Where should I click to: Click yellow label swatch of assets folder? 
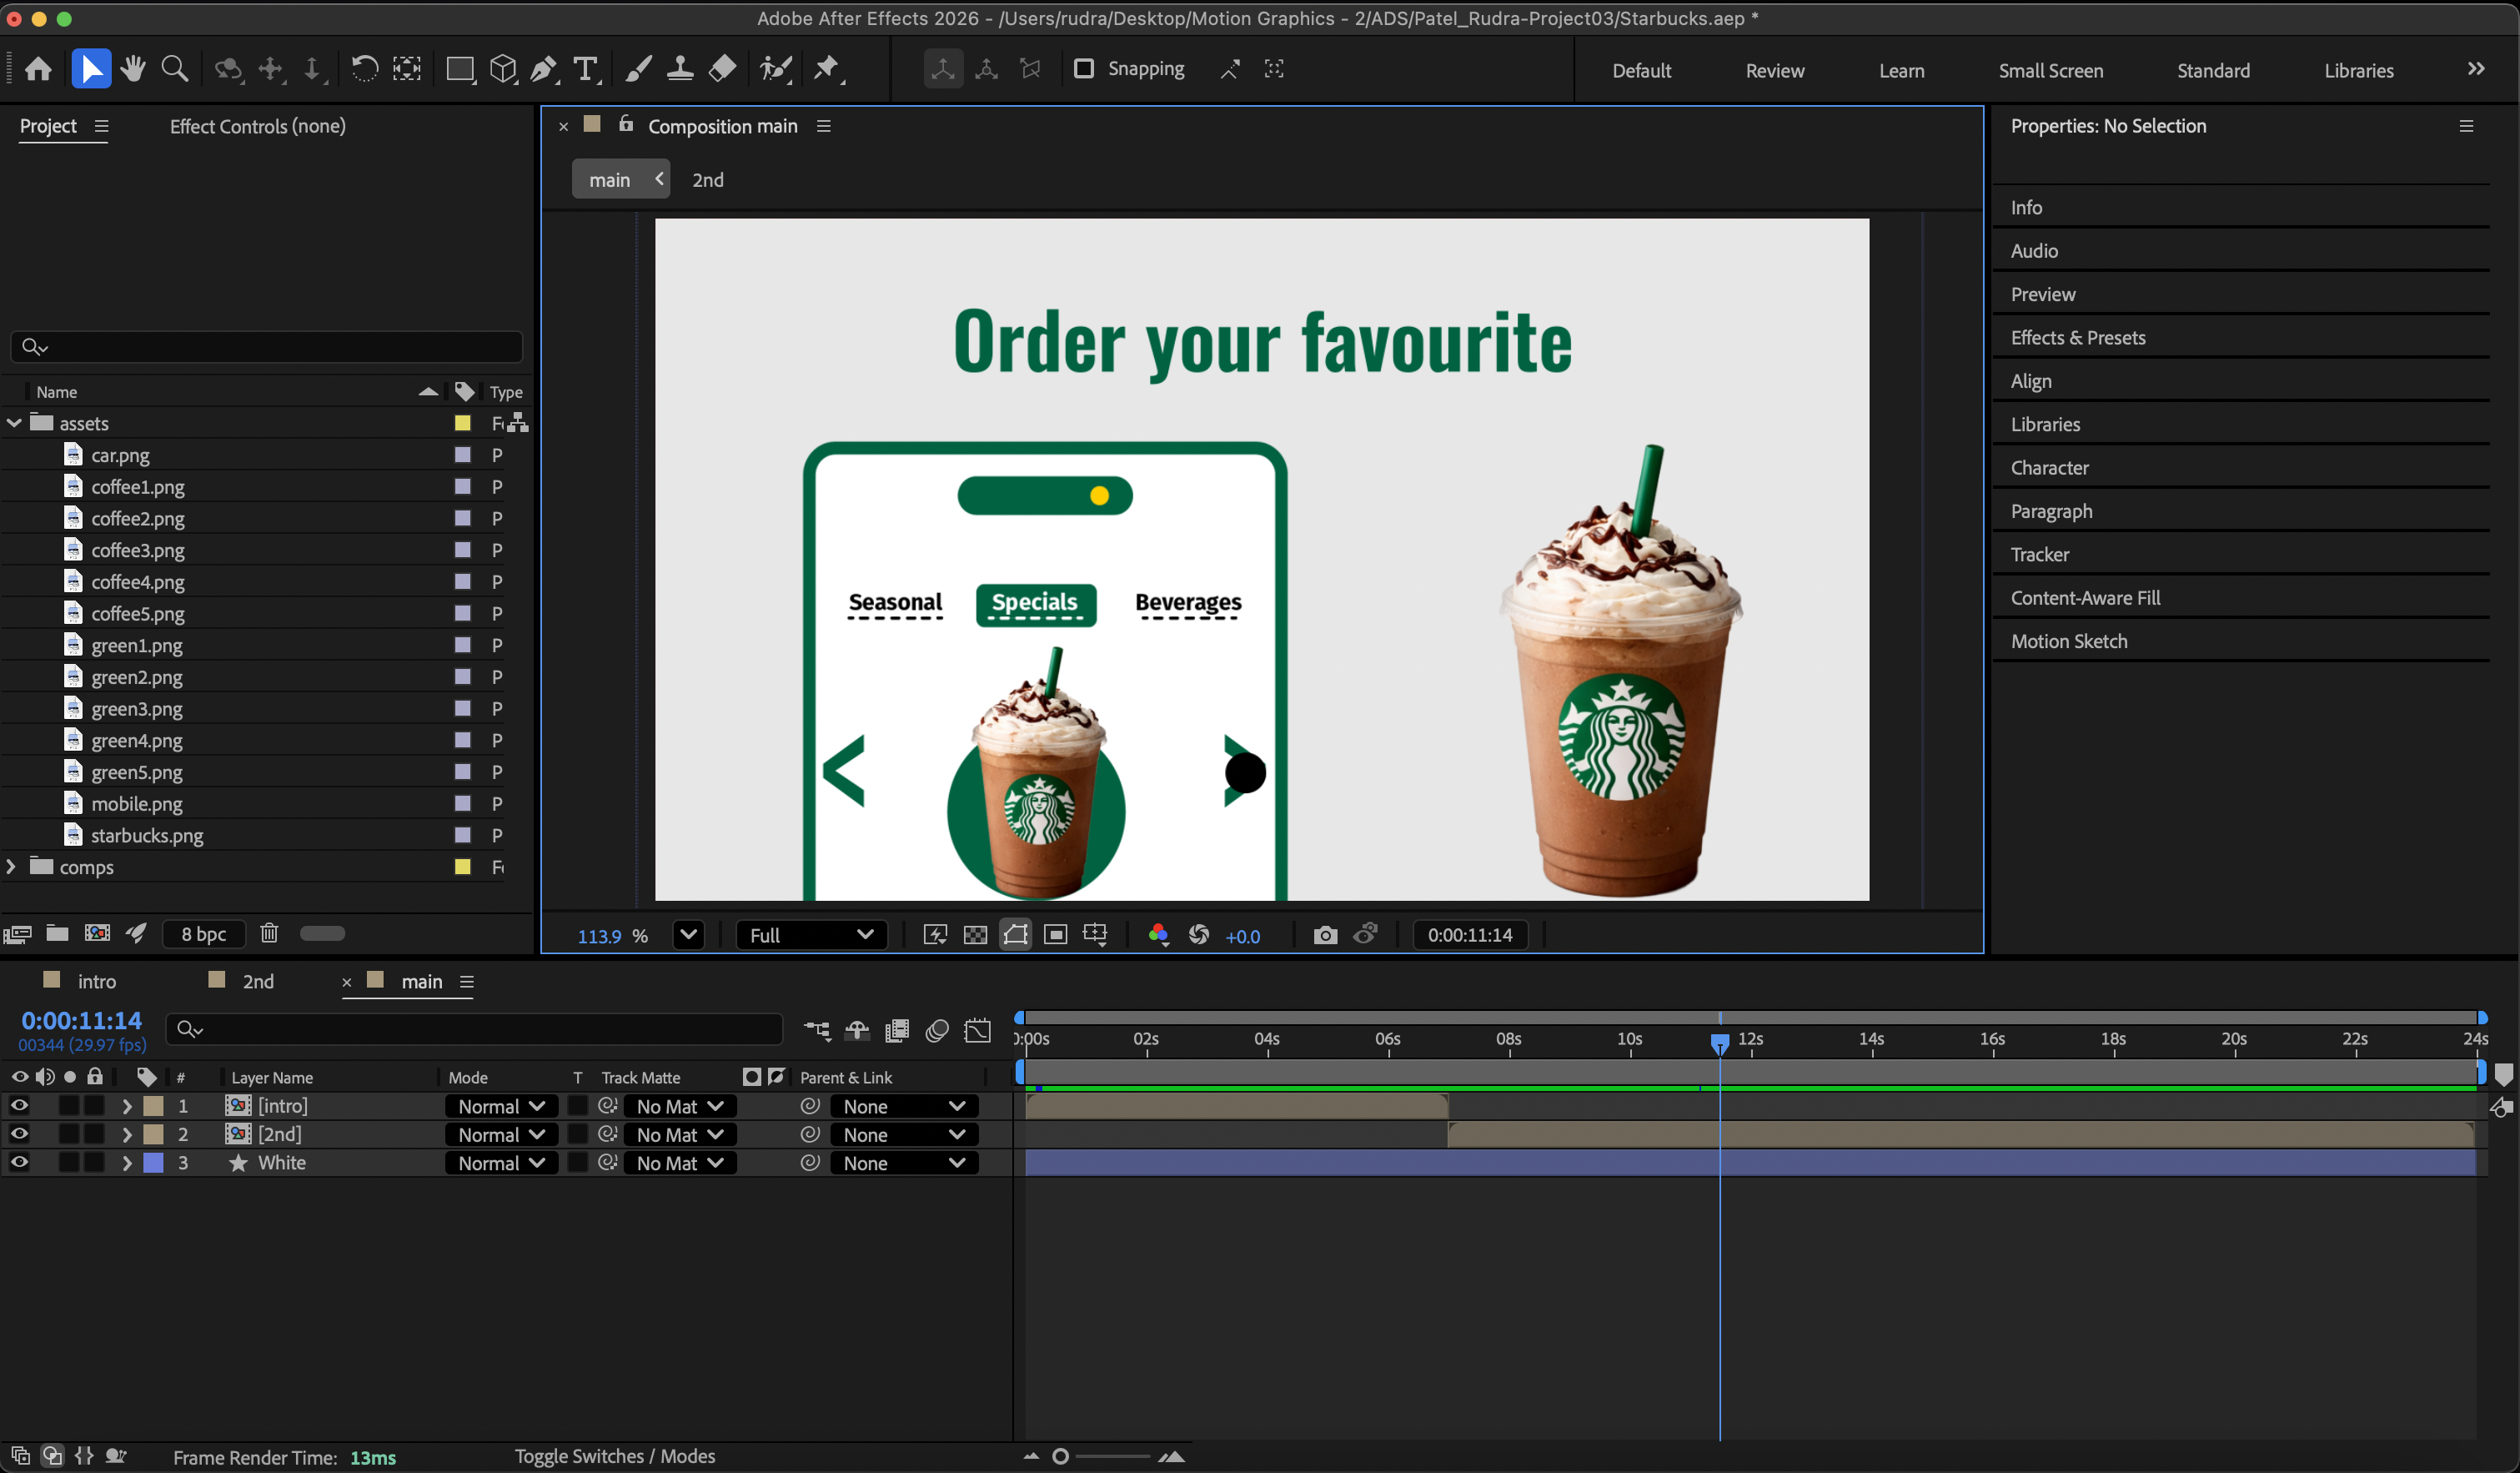462,423
